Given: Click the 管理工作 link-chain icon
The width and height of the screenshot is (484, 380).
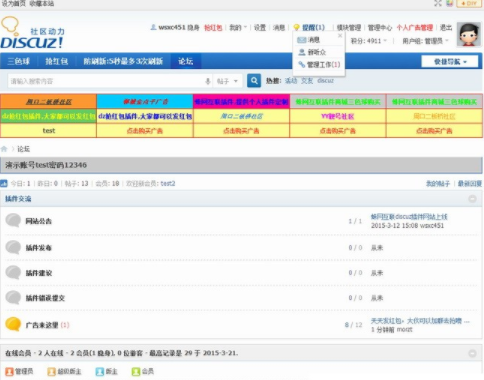Looking at the screenshot, I should [301, 64].
